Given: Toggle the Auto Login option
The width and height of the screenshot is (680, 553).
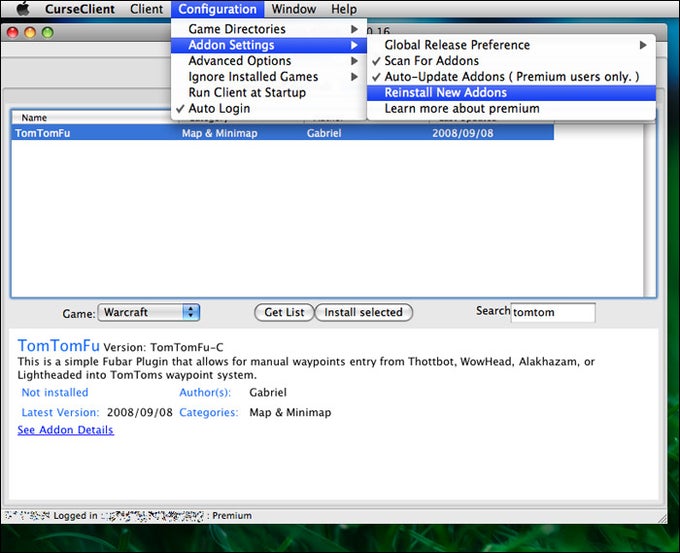Looking at the screenshot, I should point(268,108).
